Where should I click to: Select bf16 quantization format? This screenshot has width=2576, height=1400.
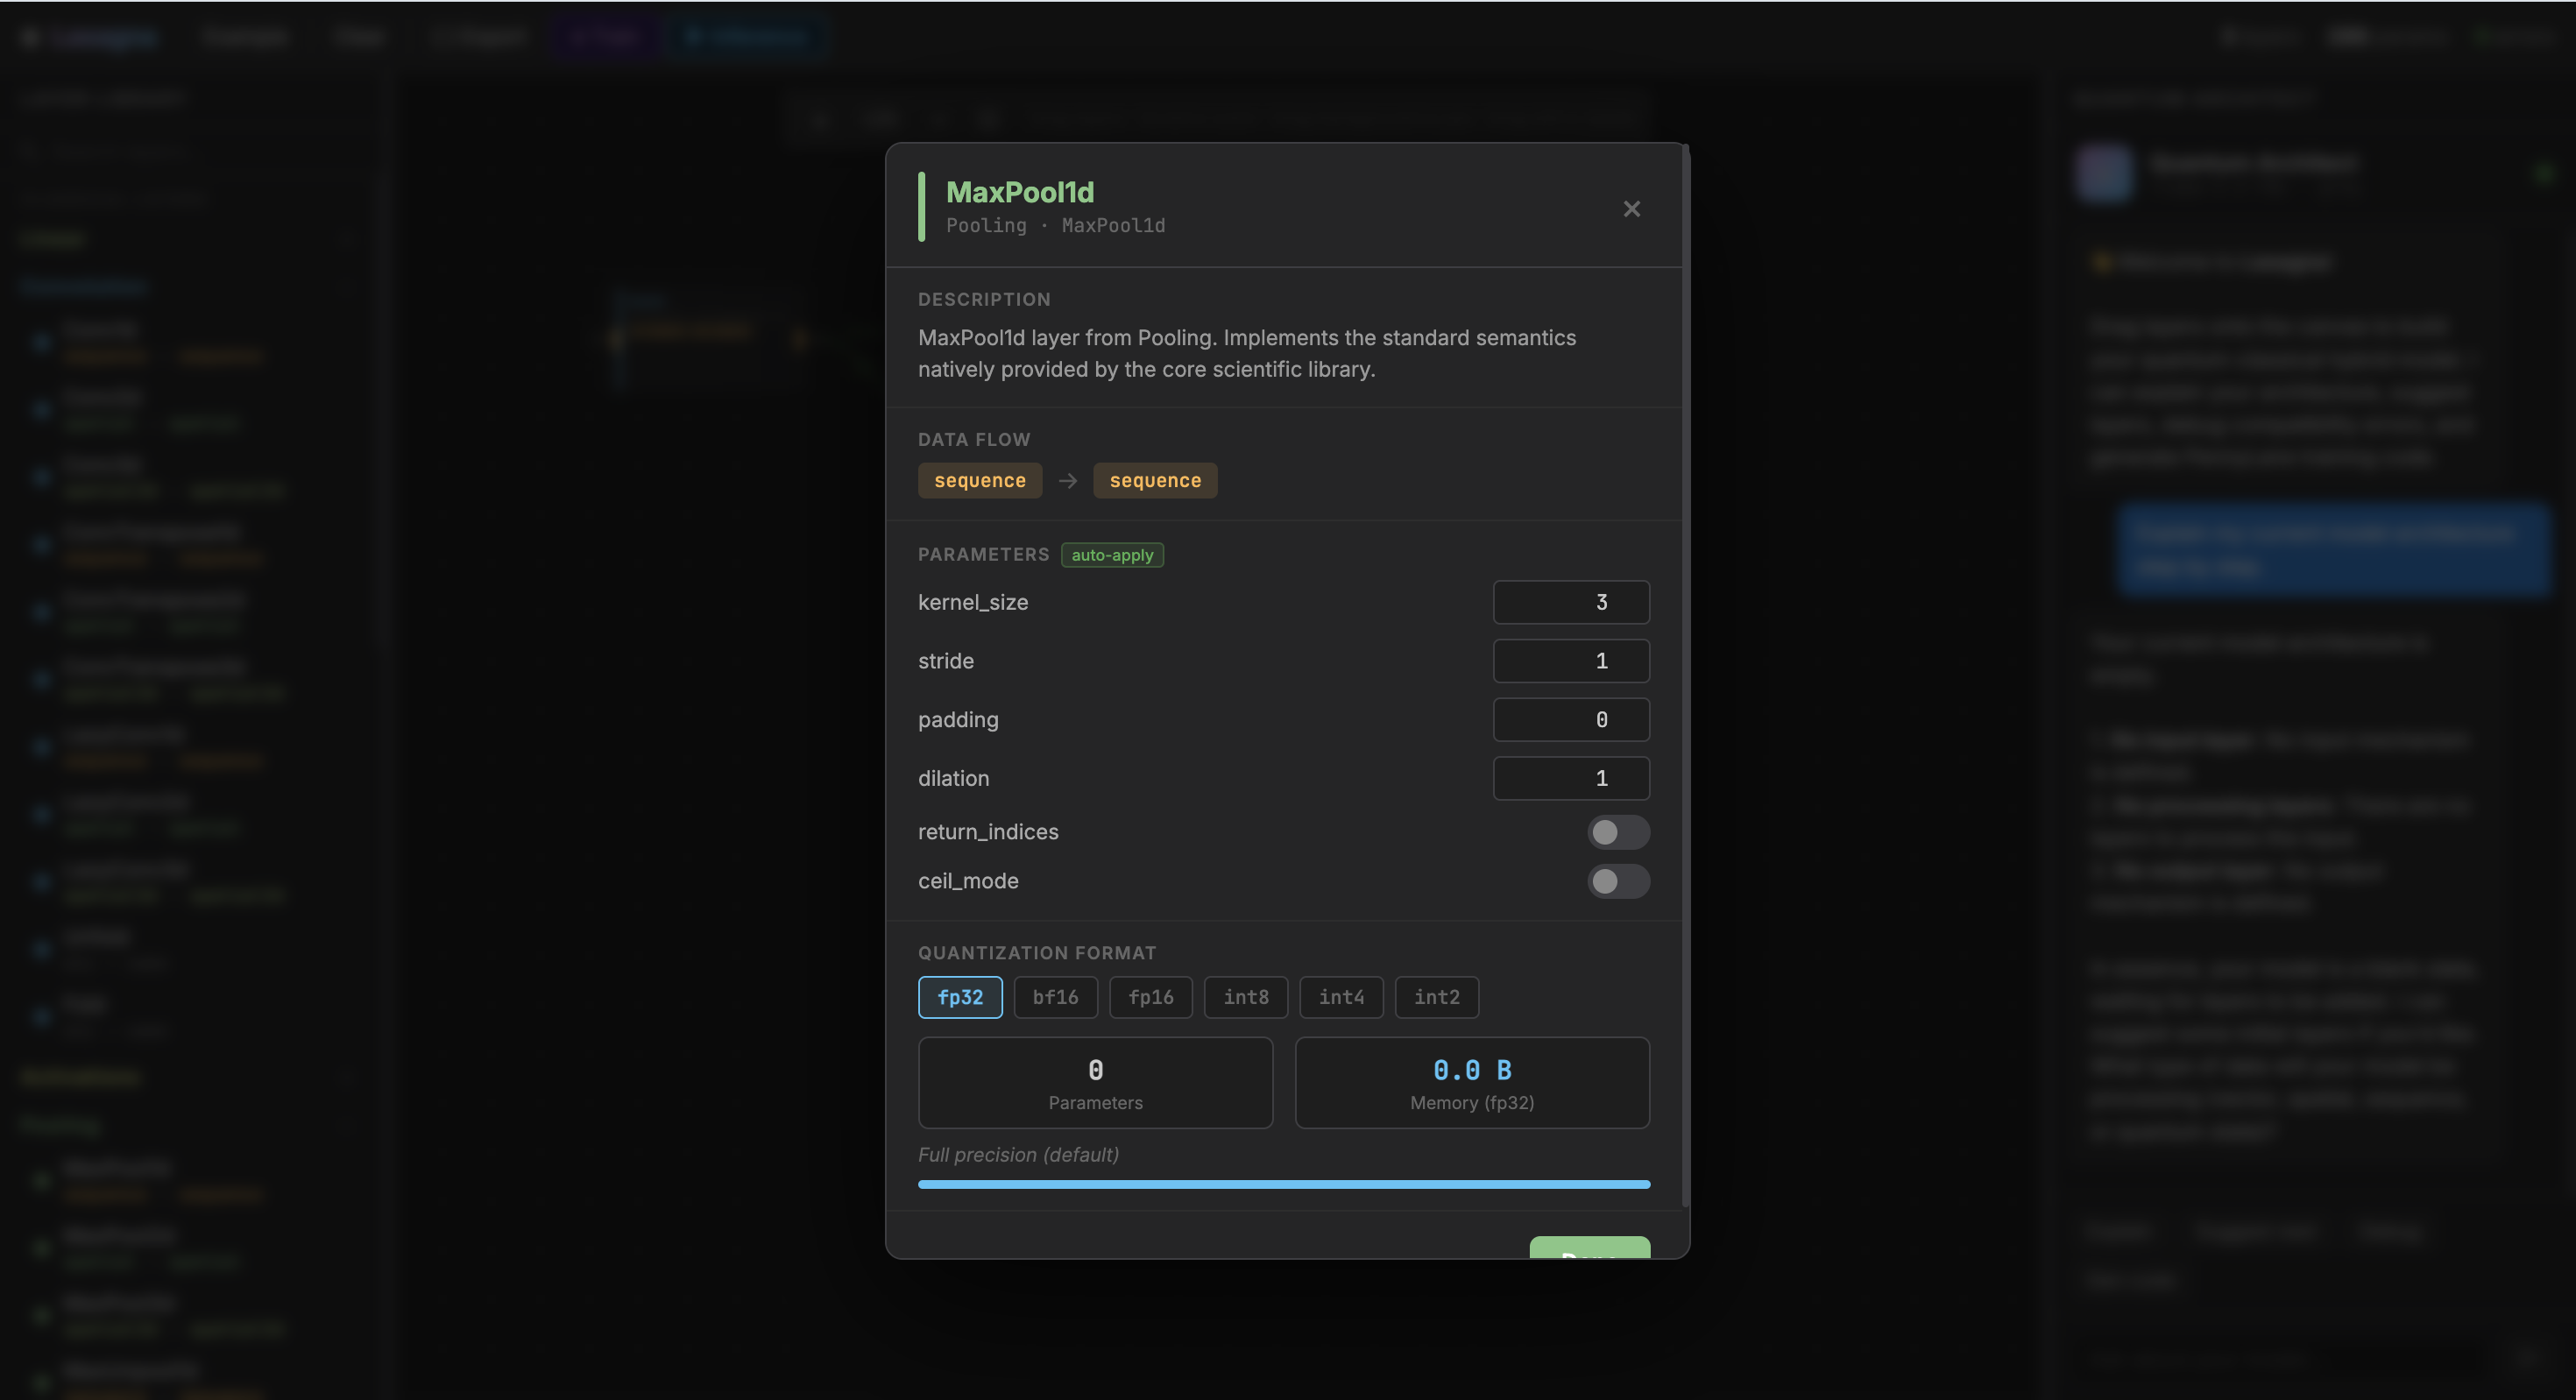(1055, 997)
